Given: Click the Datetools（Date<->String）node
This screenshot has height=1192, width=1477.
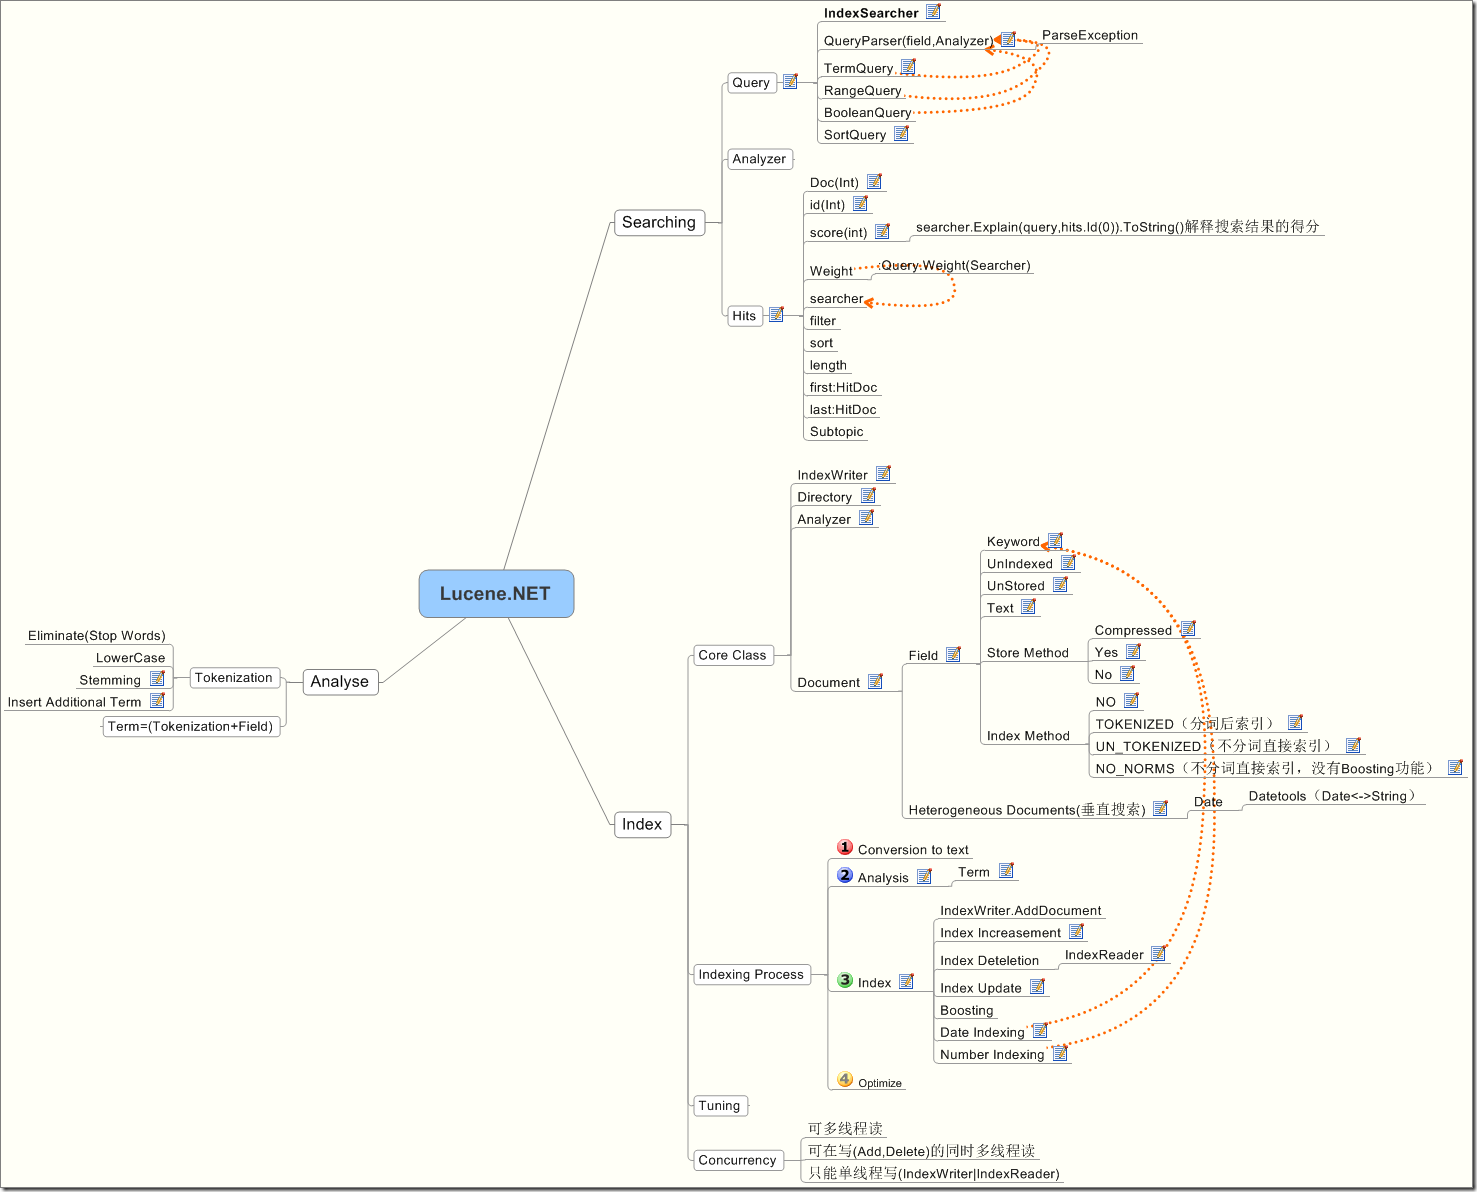Looking at the screenshot, I should coord(1334,795).
